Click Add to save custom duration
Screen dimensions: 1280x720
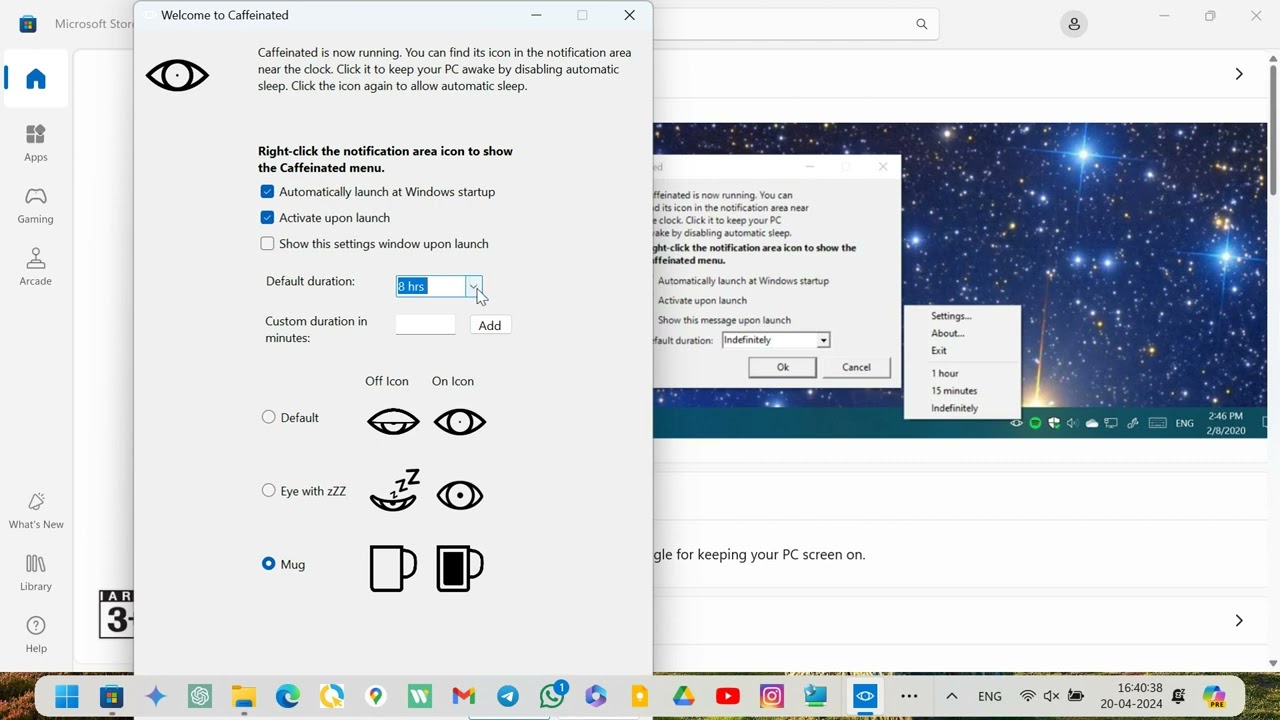490,325
